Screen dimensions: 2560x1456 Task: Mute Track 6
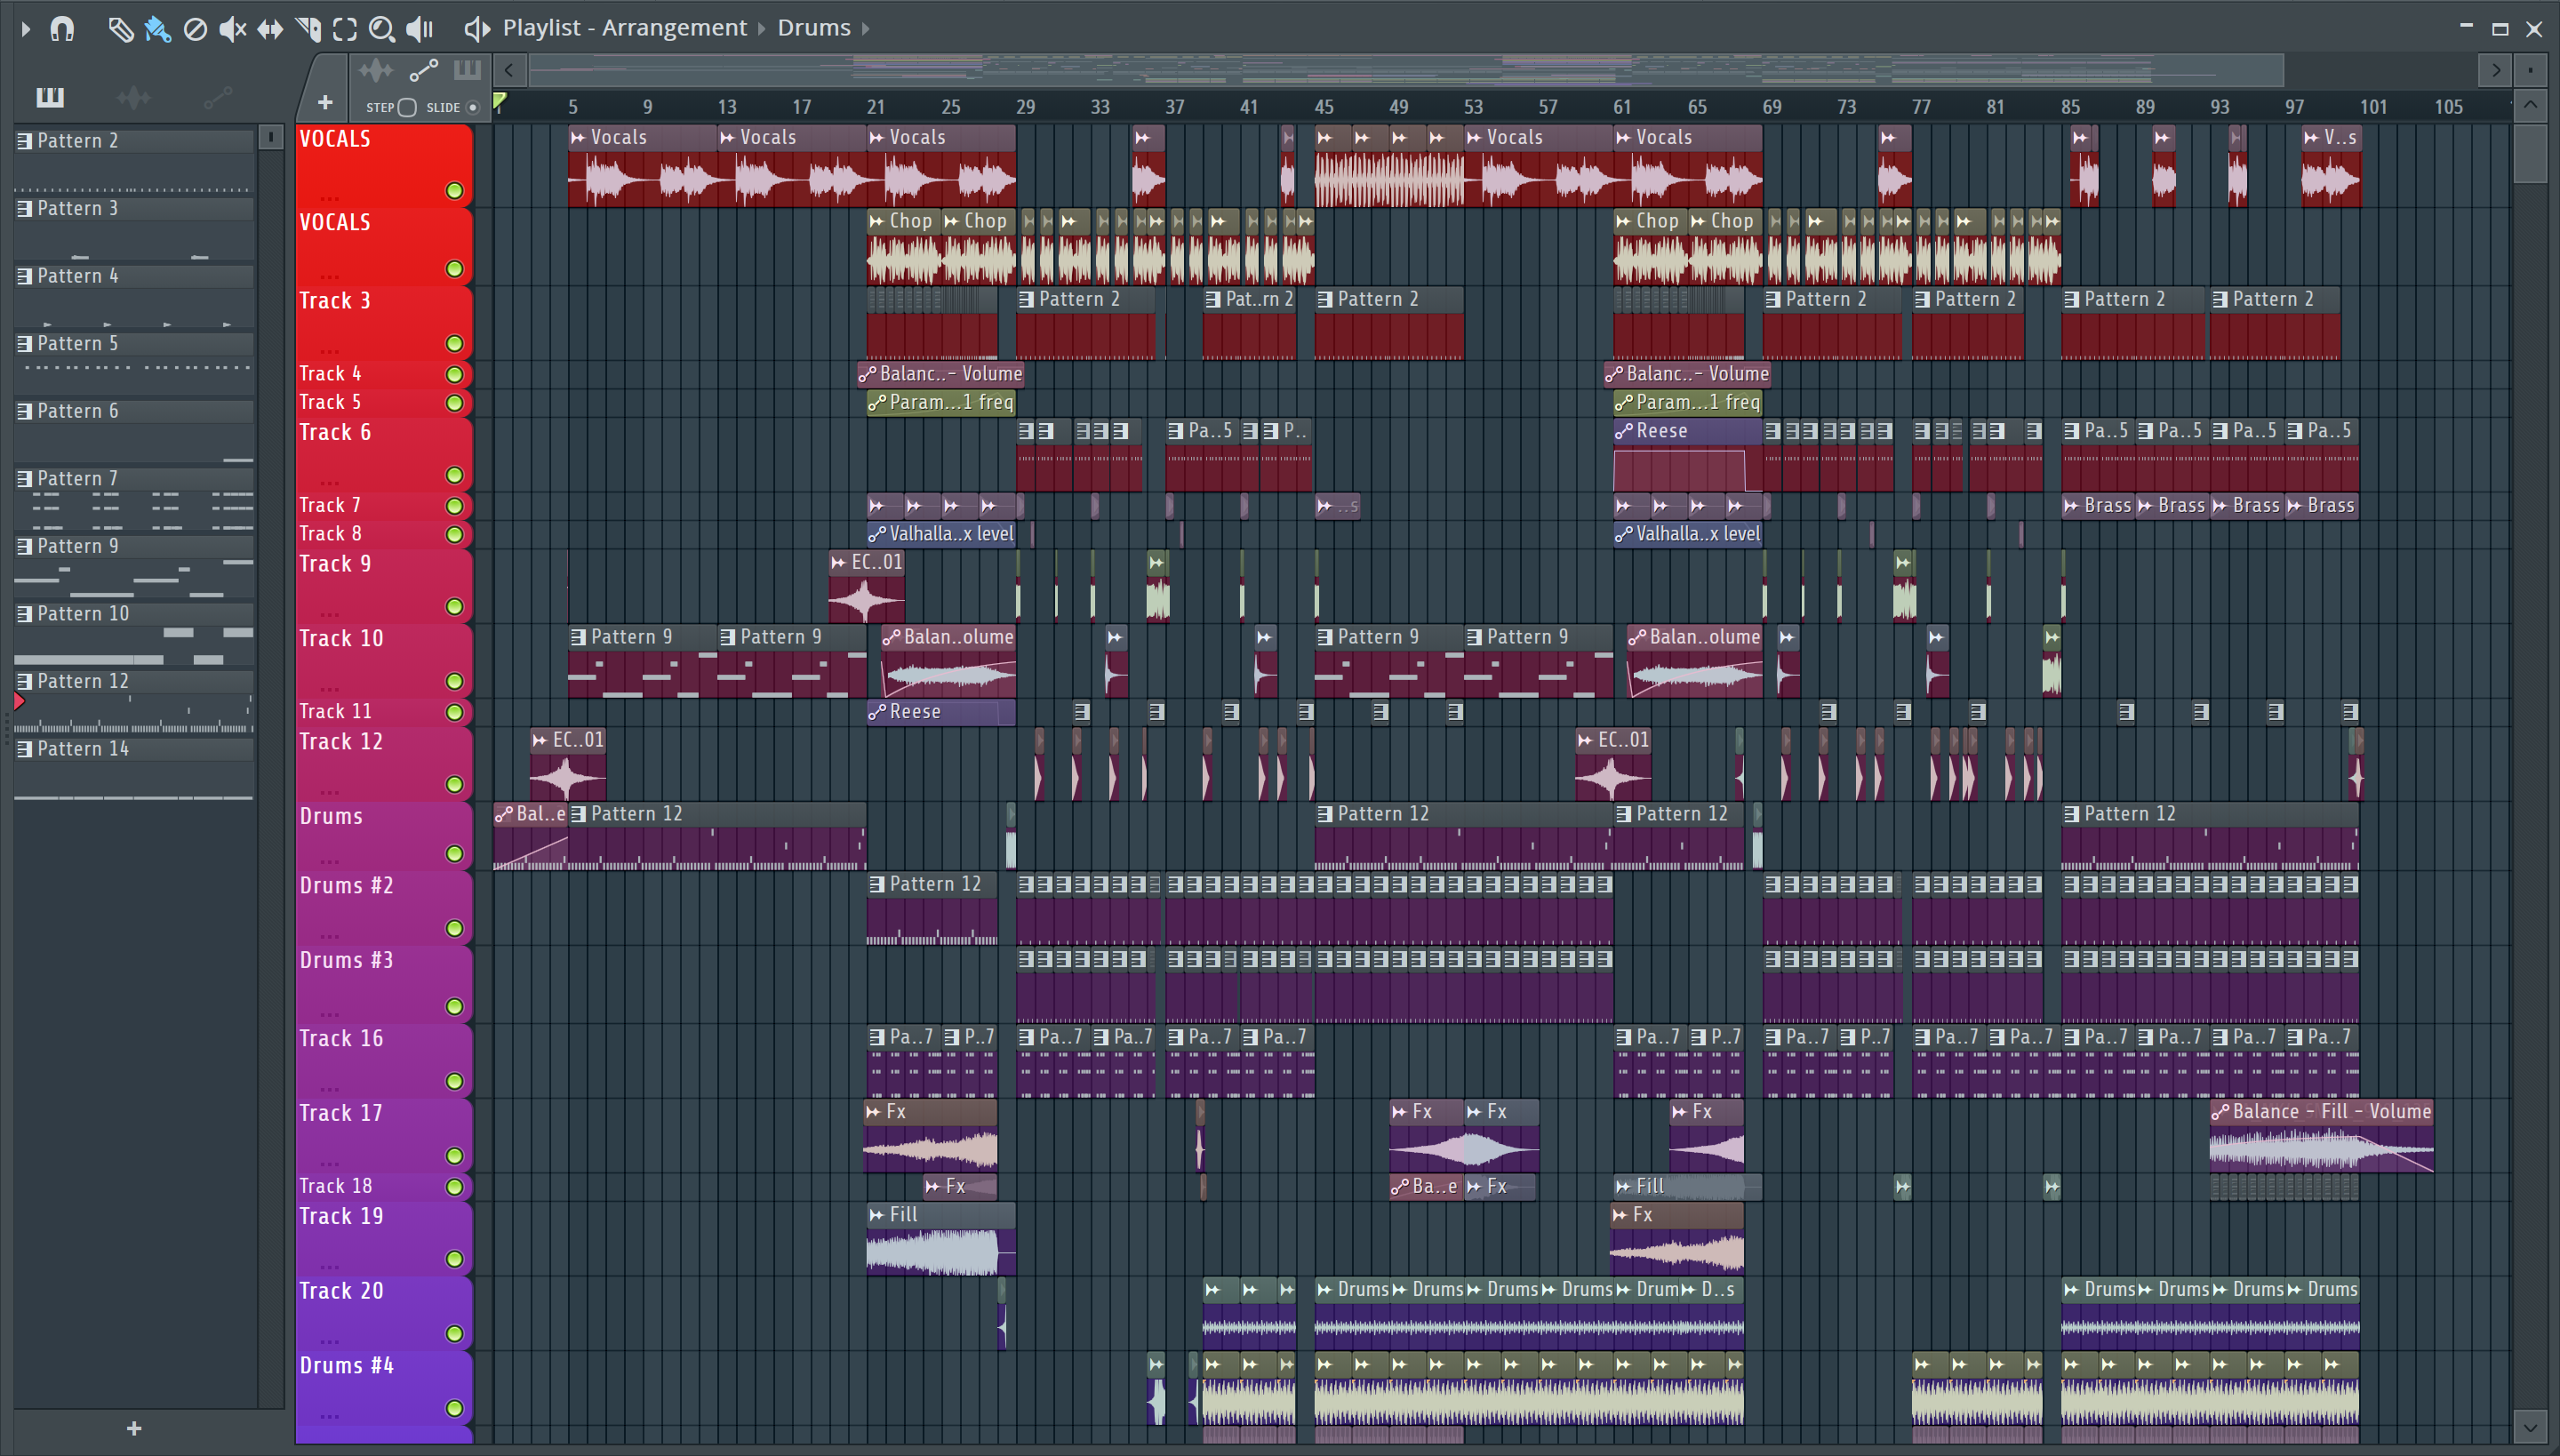(x=454, y=474)
